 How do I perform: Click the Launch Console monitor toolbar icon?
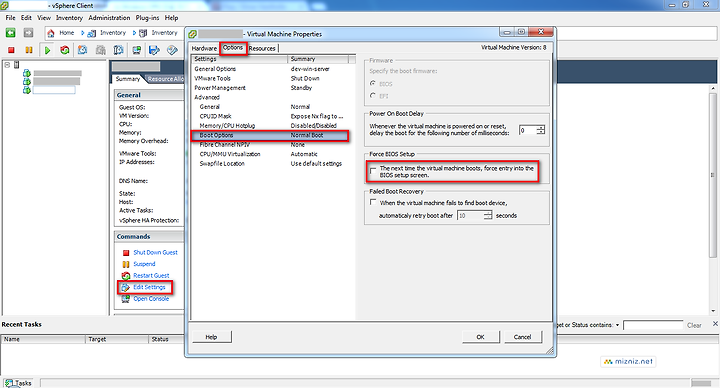[x=136, y=50]
